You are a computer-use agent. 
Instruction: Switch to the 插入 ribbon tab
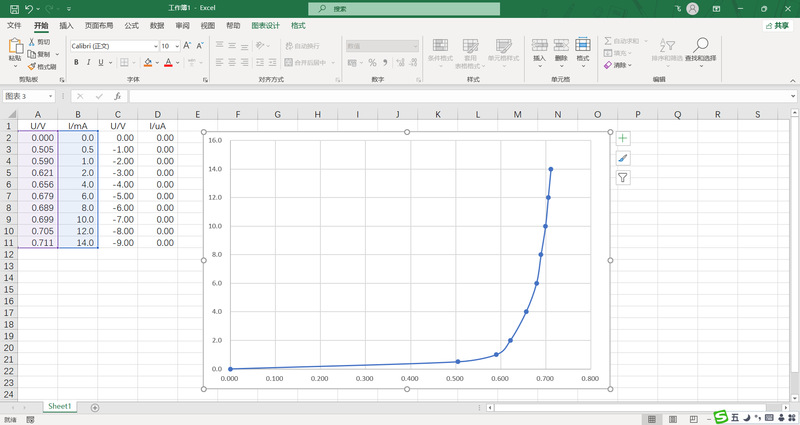coord(66,26)
